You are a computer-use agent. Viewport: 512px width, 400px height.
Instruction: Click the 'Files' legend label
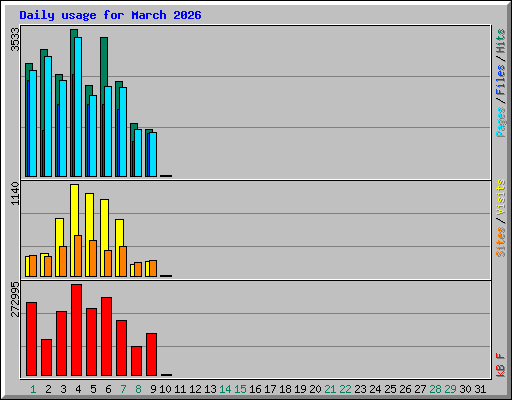pos(501,80)
